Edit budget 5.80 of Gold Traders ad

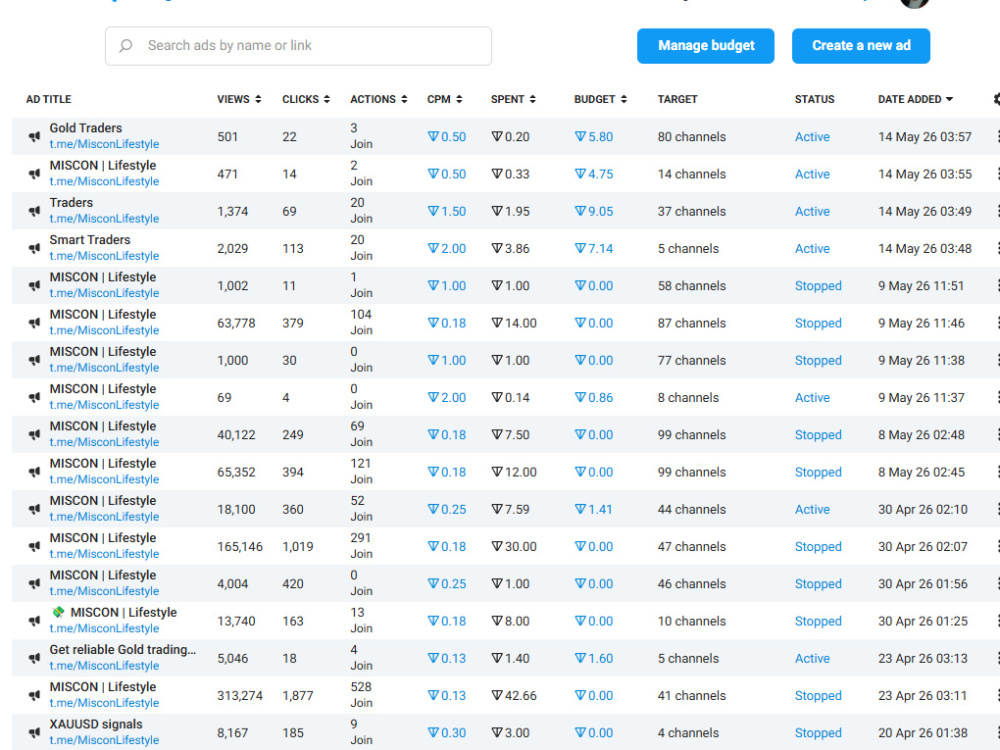pyautogui.click(x=594, y=136)
